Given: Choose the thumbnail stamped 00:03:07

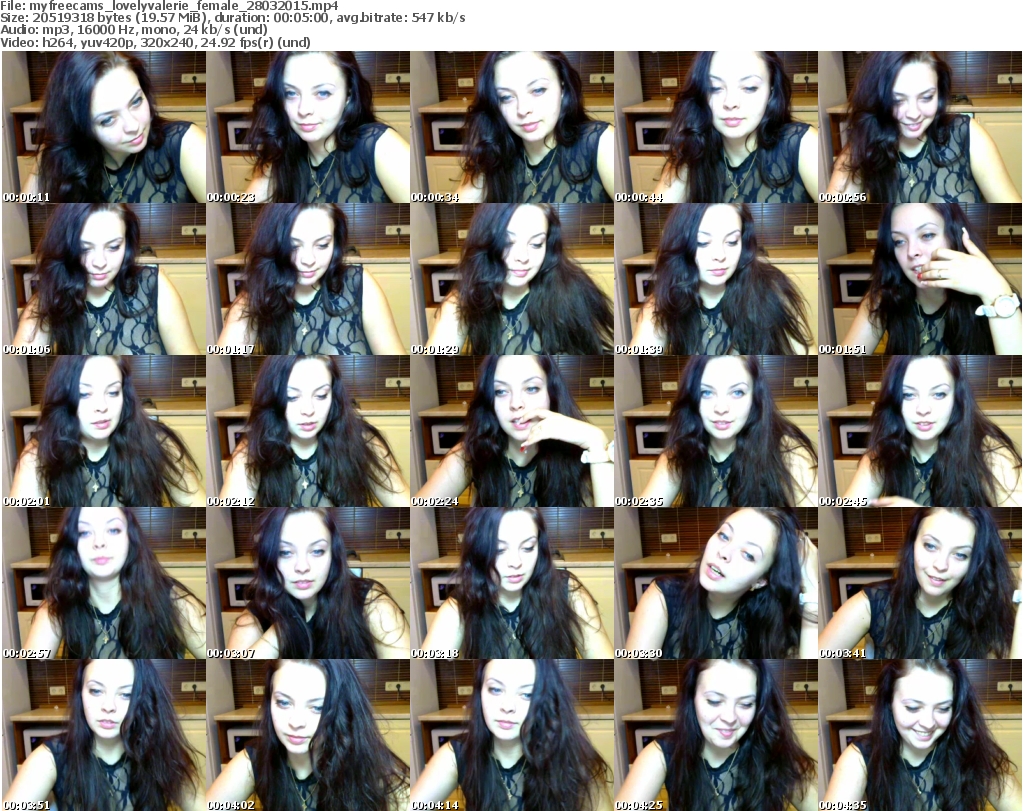Looking at the screenshot, I should pos(308,583).
